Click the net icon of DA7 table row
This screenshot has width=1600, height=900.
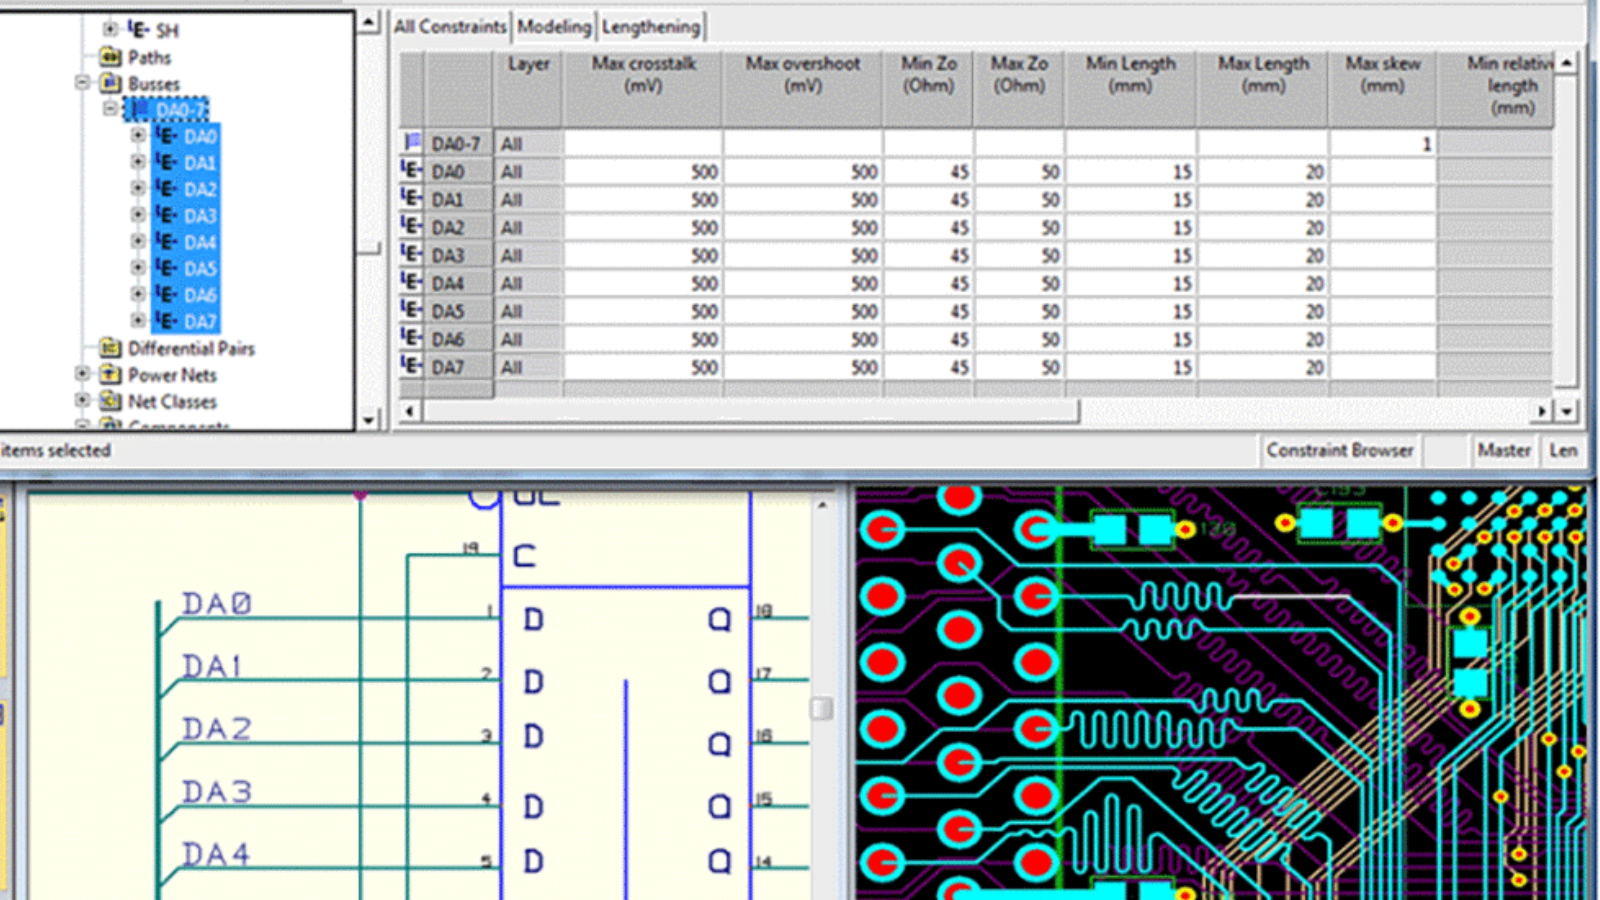[x=412, y=367]
